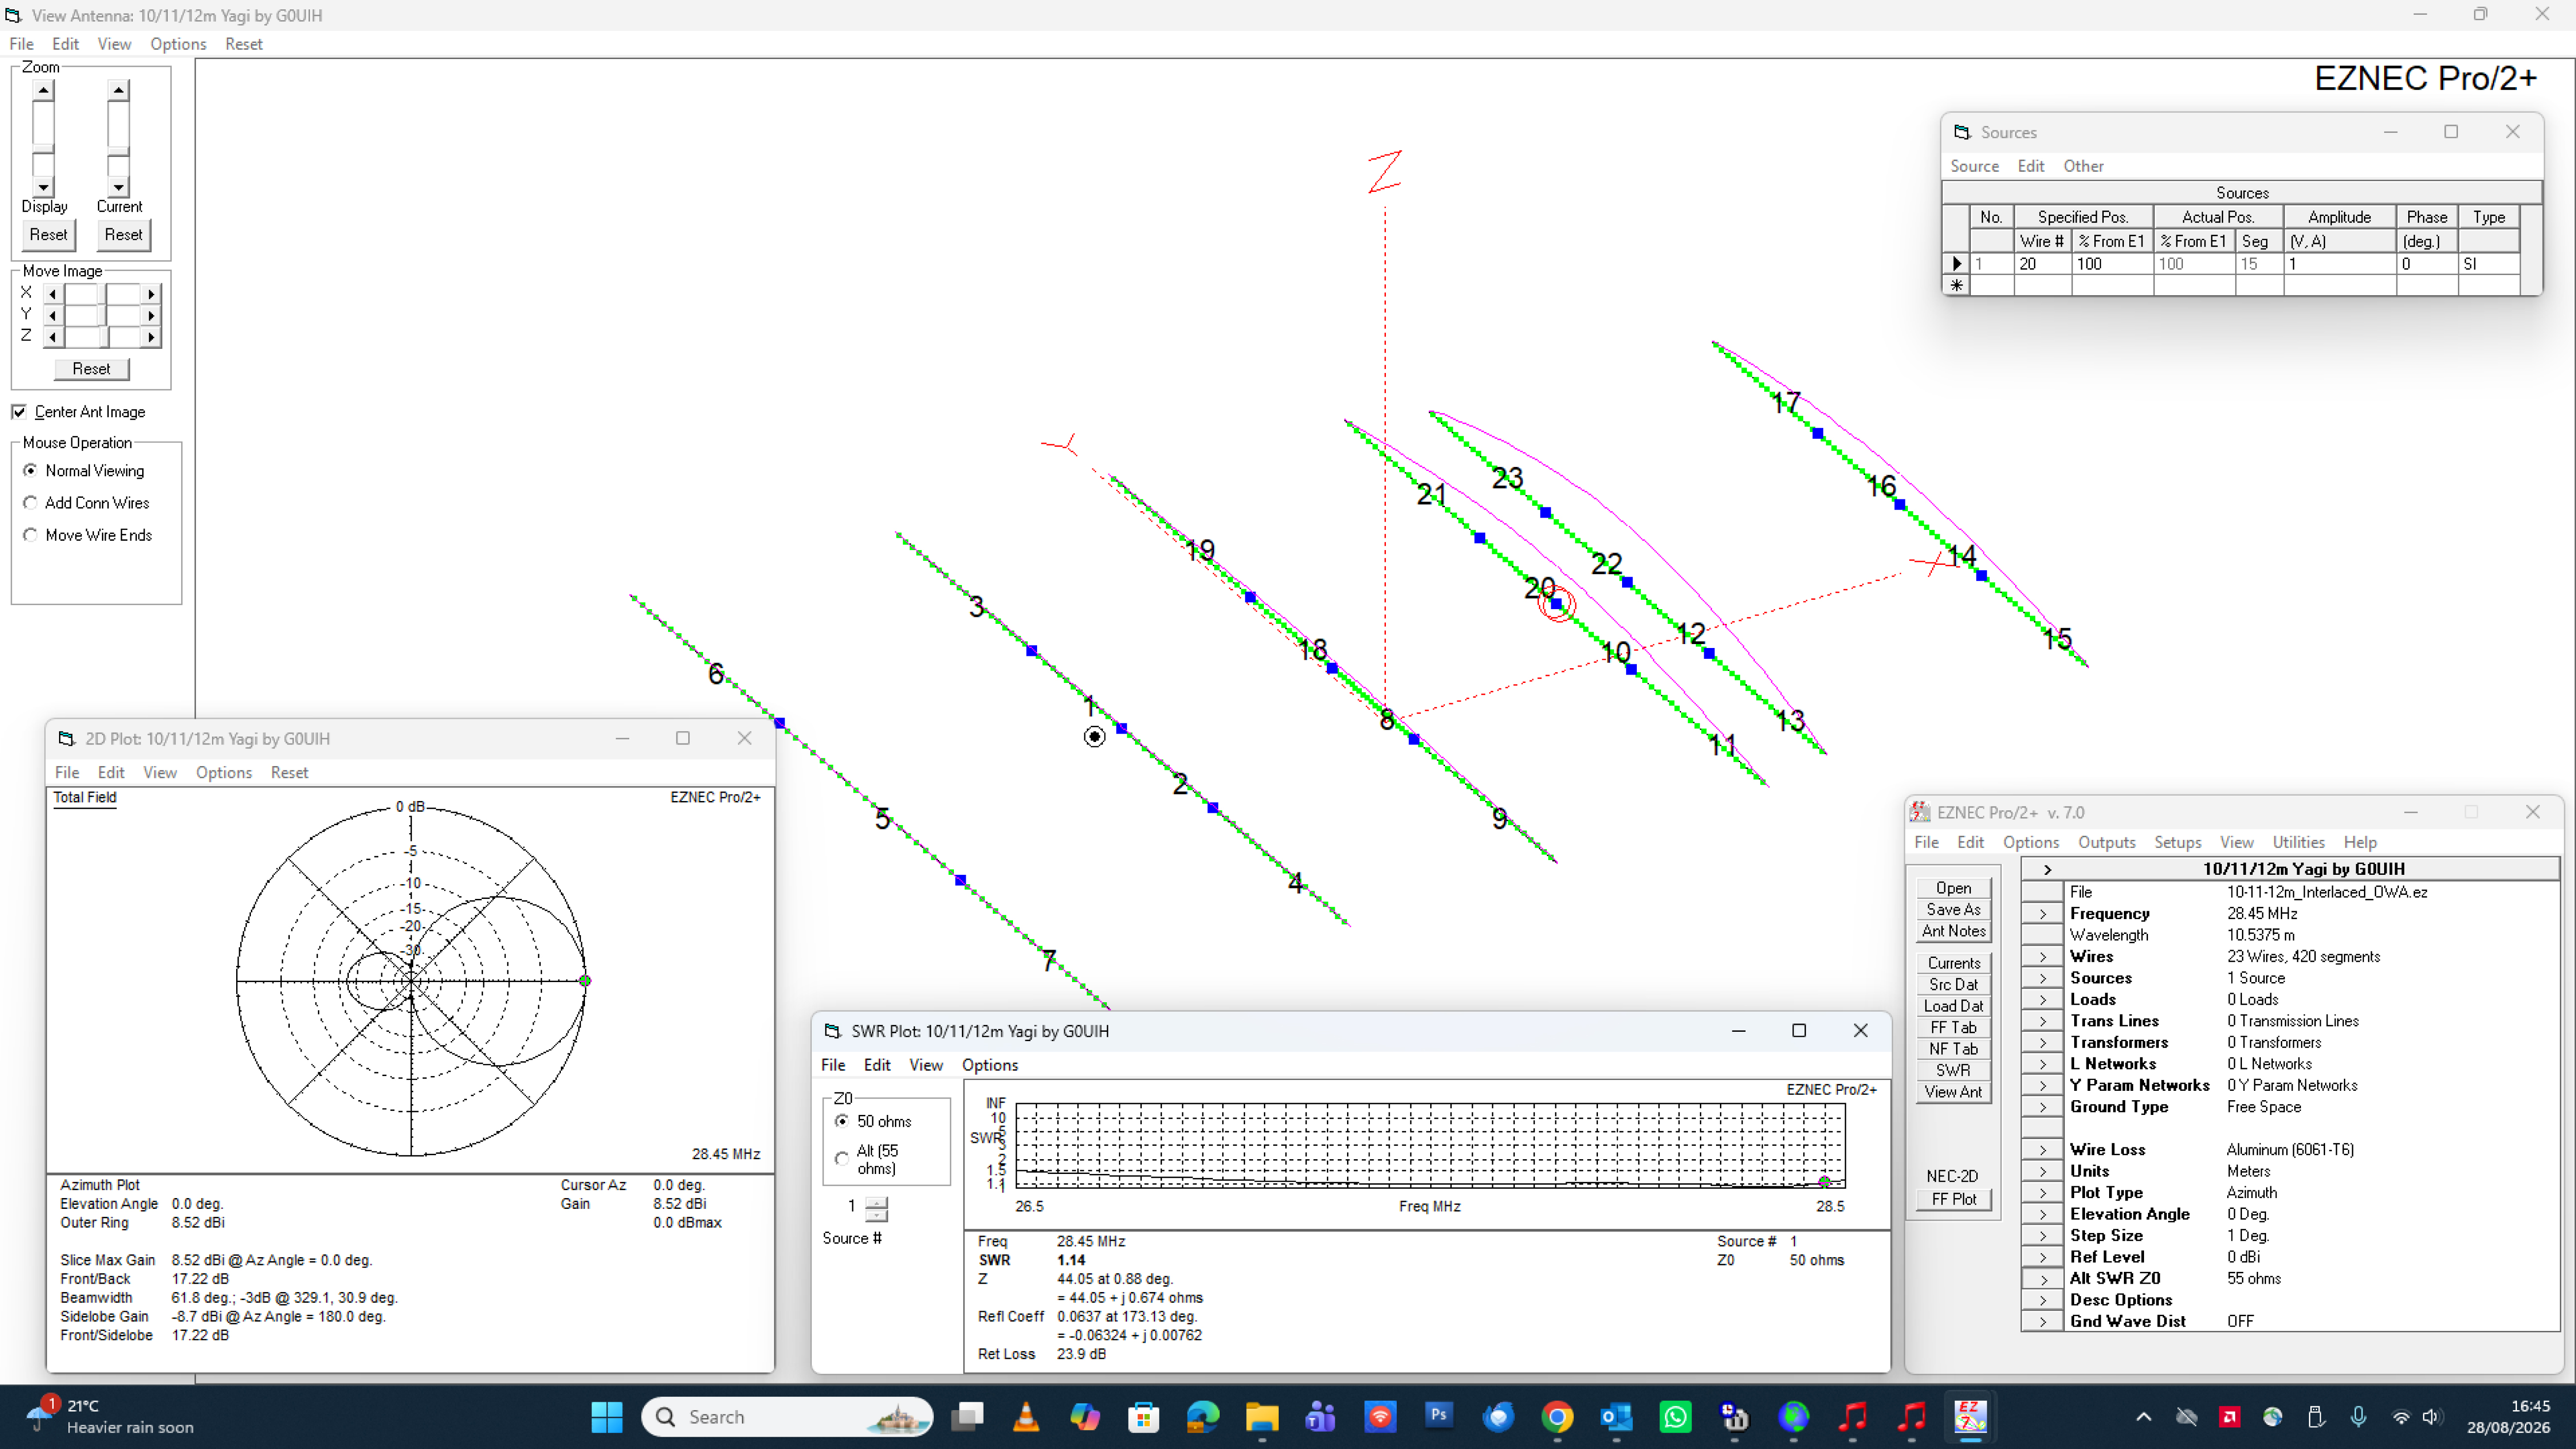Image resolution: width=2576 pixels, height=1449 pixels.
Task: Click the Move Image Reset button
Action: 91,369
